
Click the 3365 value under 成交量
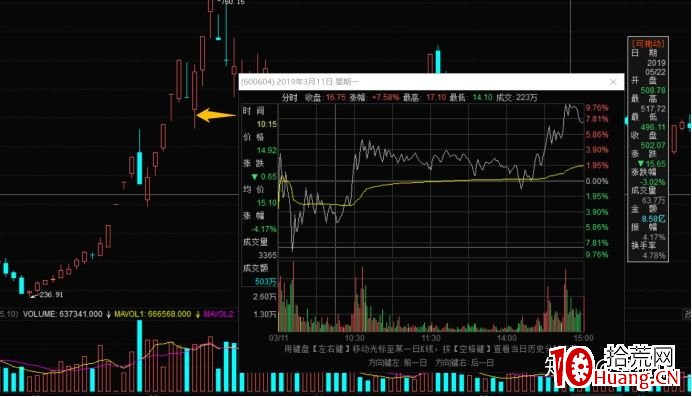[x=267, y=255]
